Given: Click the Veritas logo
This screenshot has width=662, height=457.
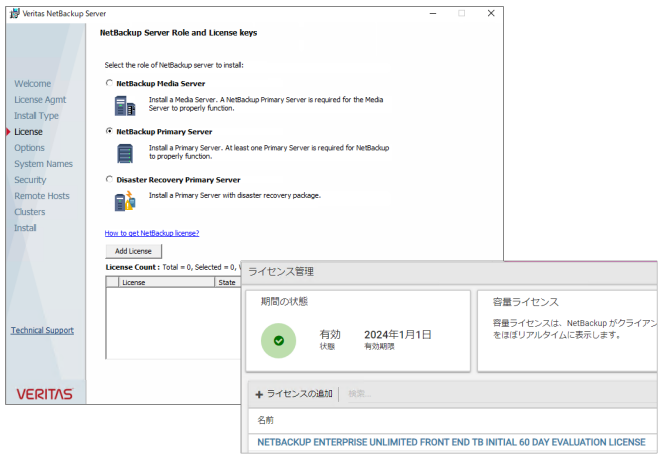Looking at the screenshot, I should pos(45,394).
